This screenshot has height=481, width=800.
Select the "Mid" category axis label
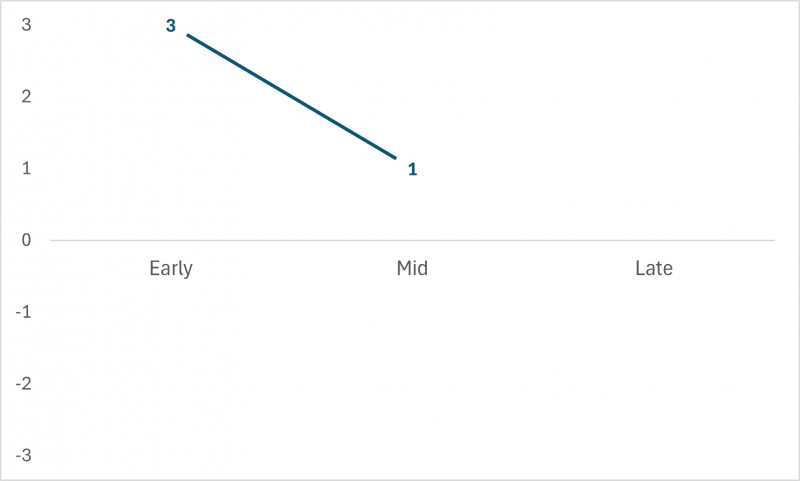[412, 268]
